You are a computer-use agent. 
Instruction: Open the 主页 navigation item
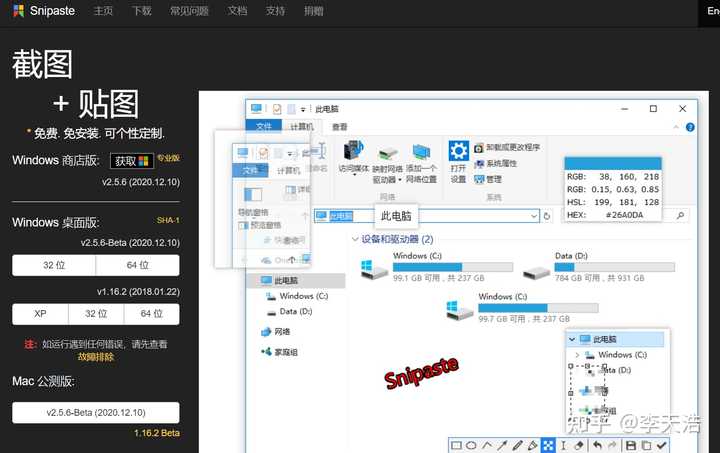point(103,11)
